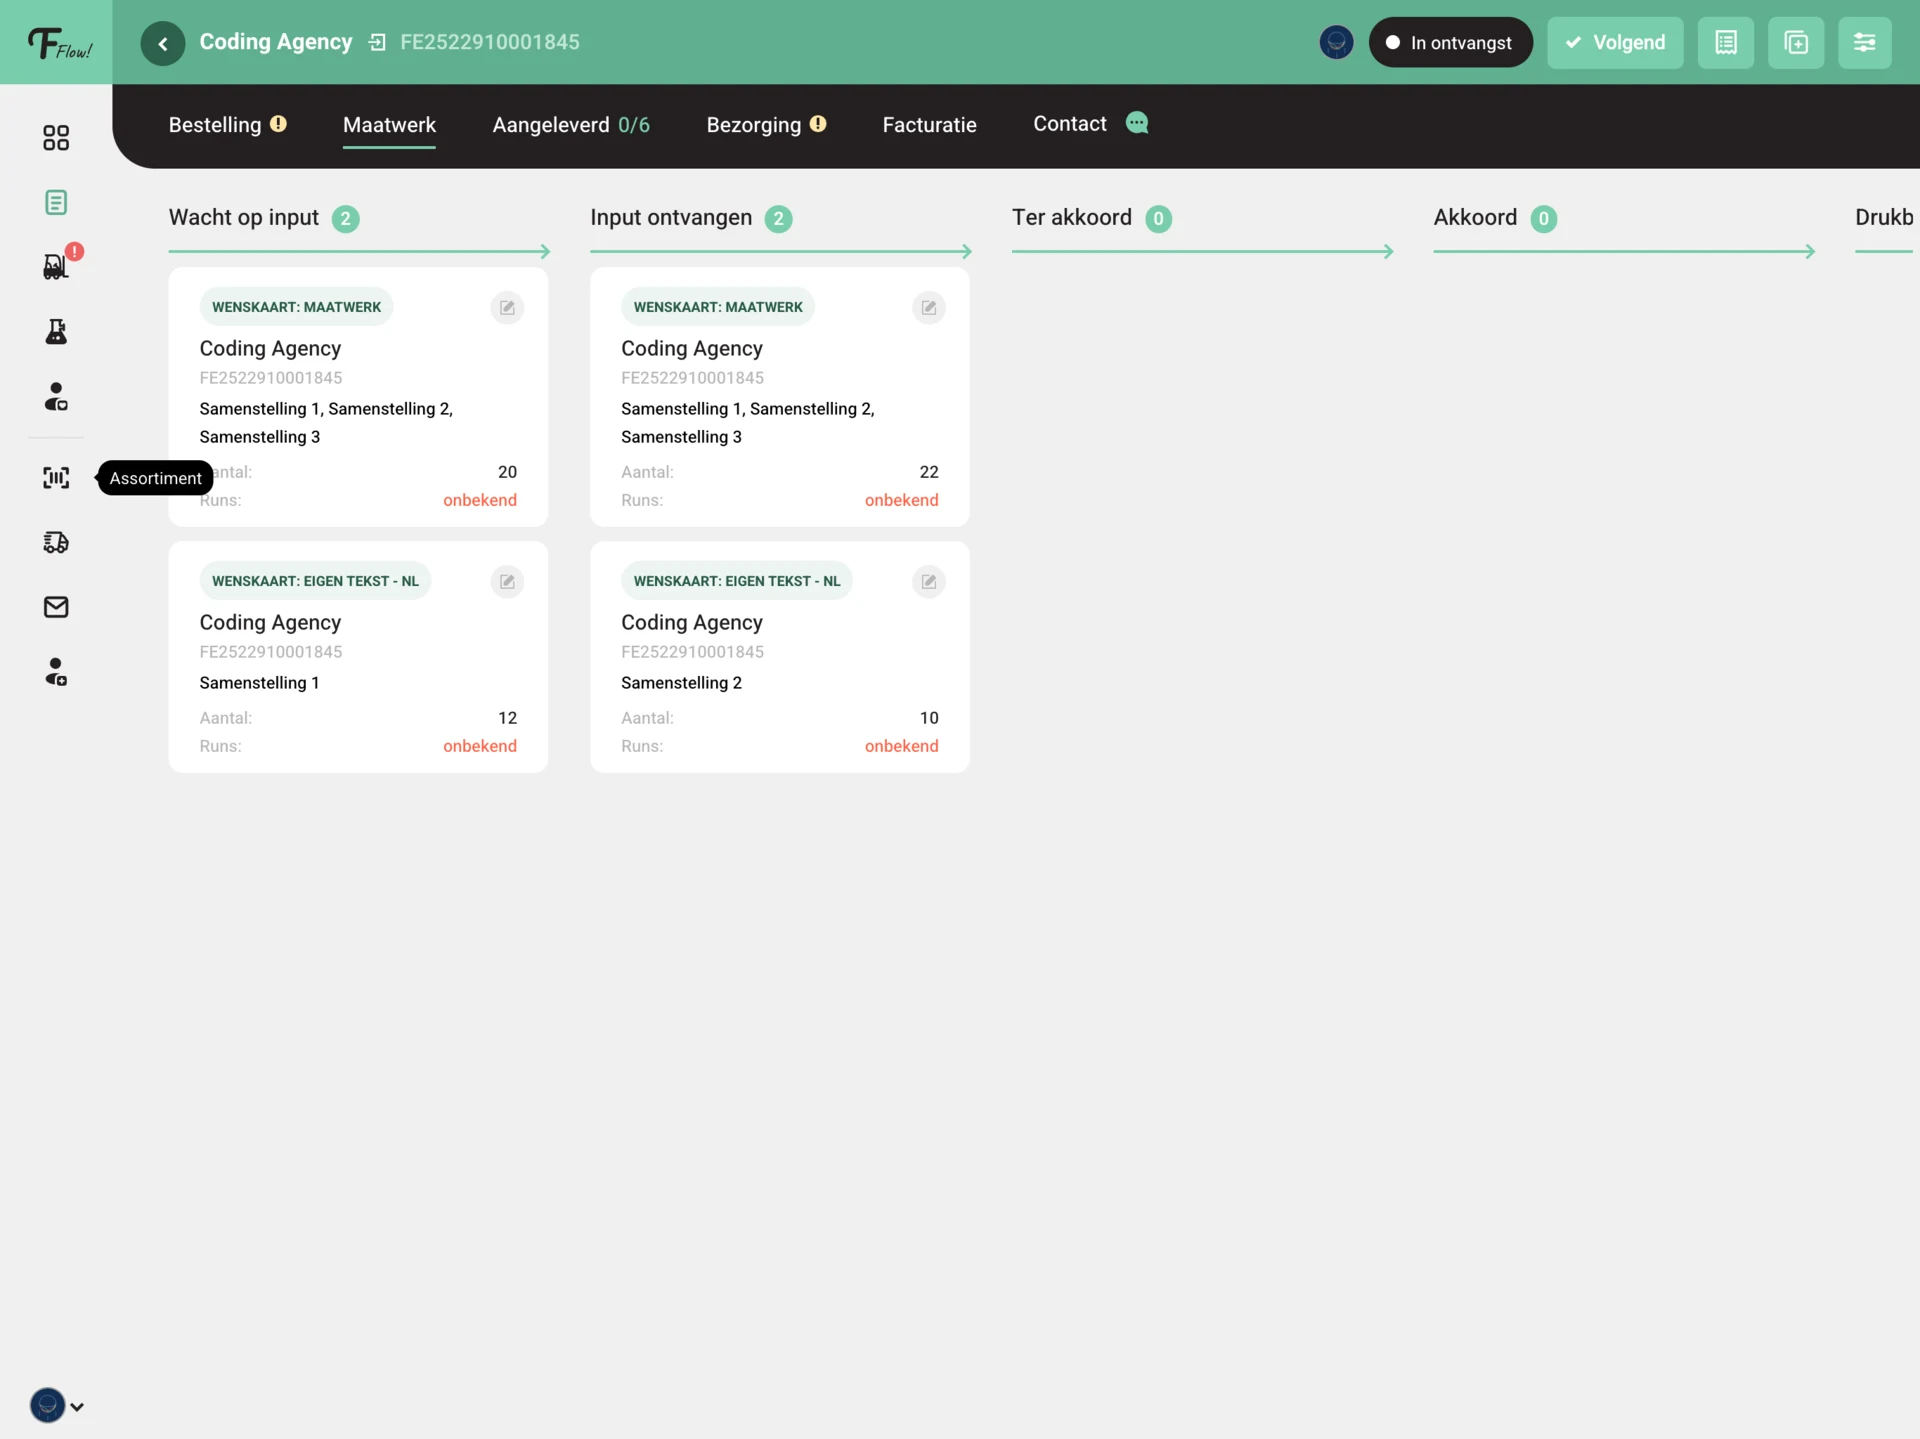The width and height of the screenshot is (1920, 1439).
Task: Click the sliders settings icon top right
Action: [x=1864, y=42]
